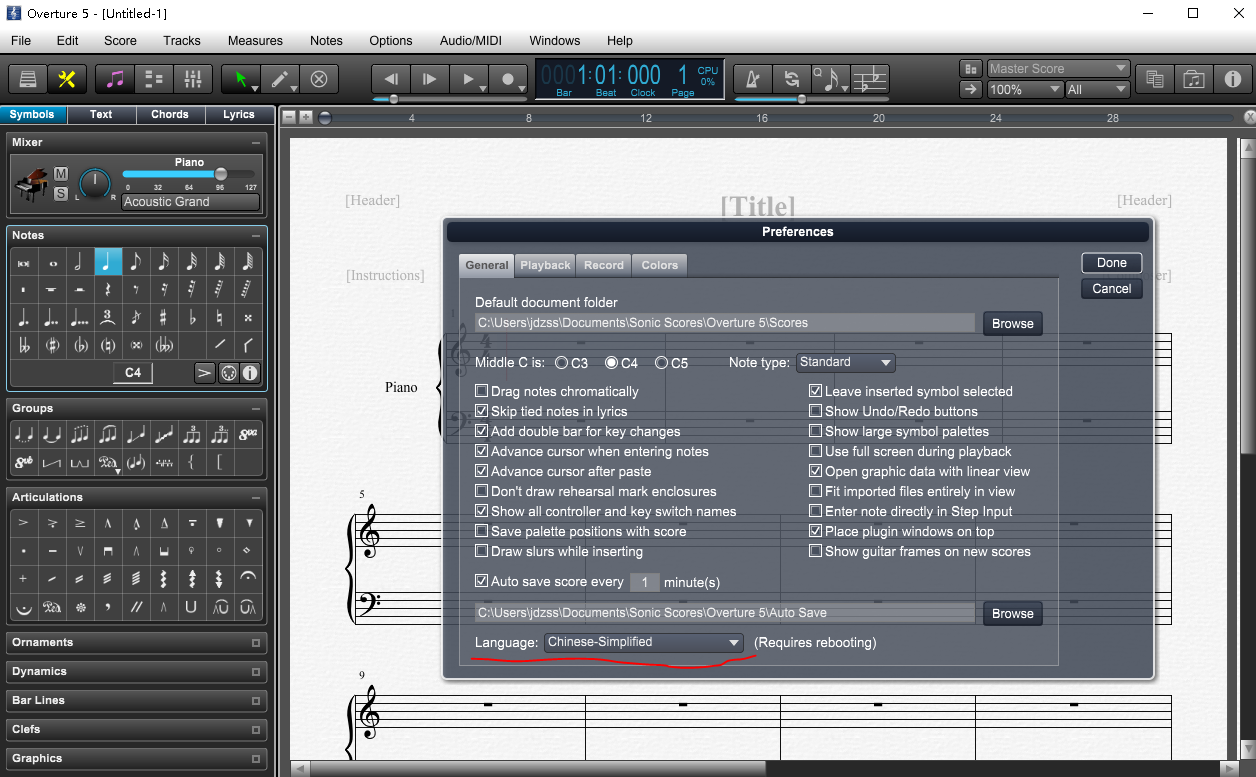The image size is (1256, 777).
Task: Open the 100% zoom dropdown
Action: 1024,89
